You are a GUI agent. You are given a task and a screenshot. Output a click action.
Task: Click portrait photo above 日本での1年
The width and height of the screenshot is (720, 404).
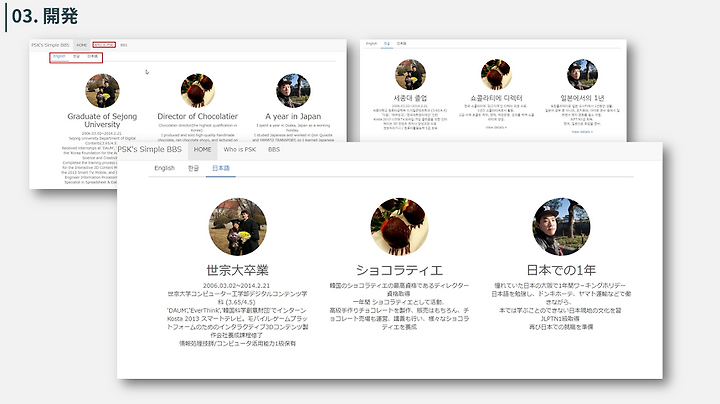[561, 227]
